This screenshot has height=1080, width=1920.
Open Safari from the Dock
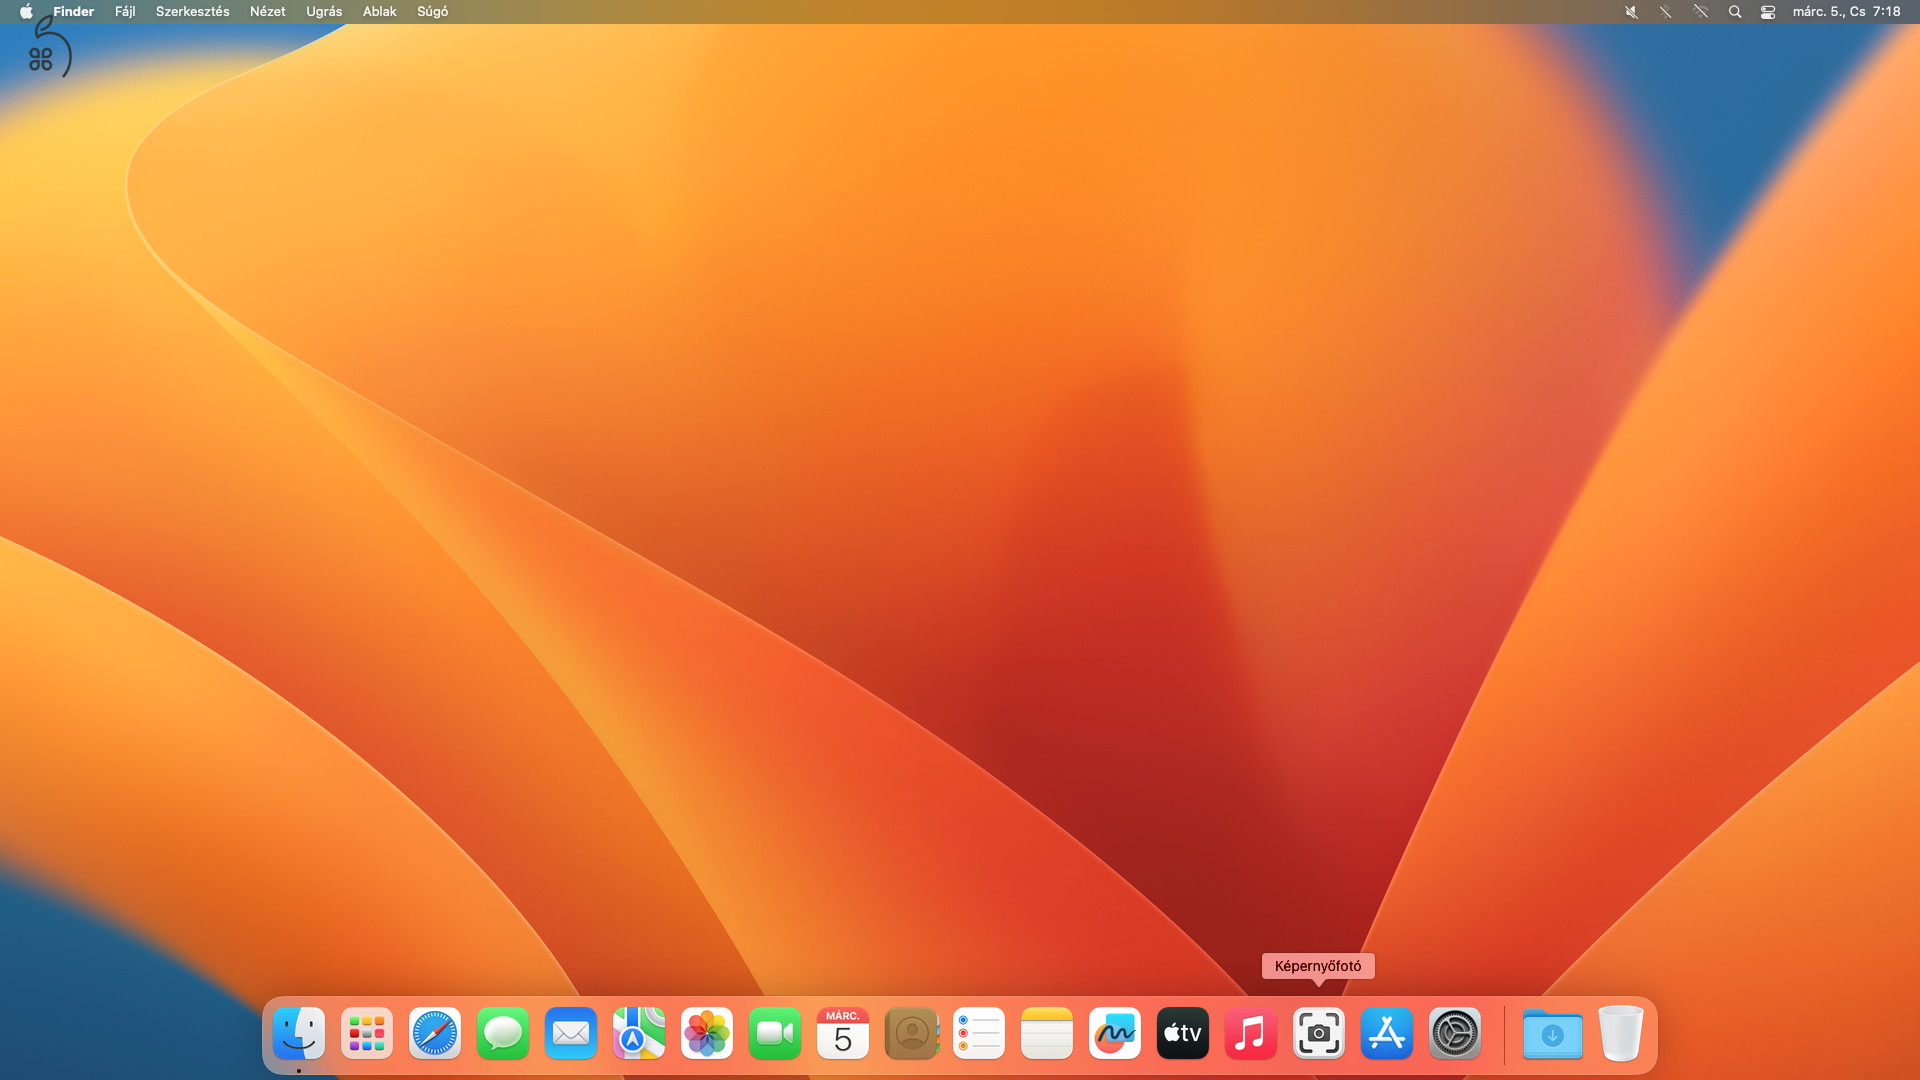pos(435,1034)
